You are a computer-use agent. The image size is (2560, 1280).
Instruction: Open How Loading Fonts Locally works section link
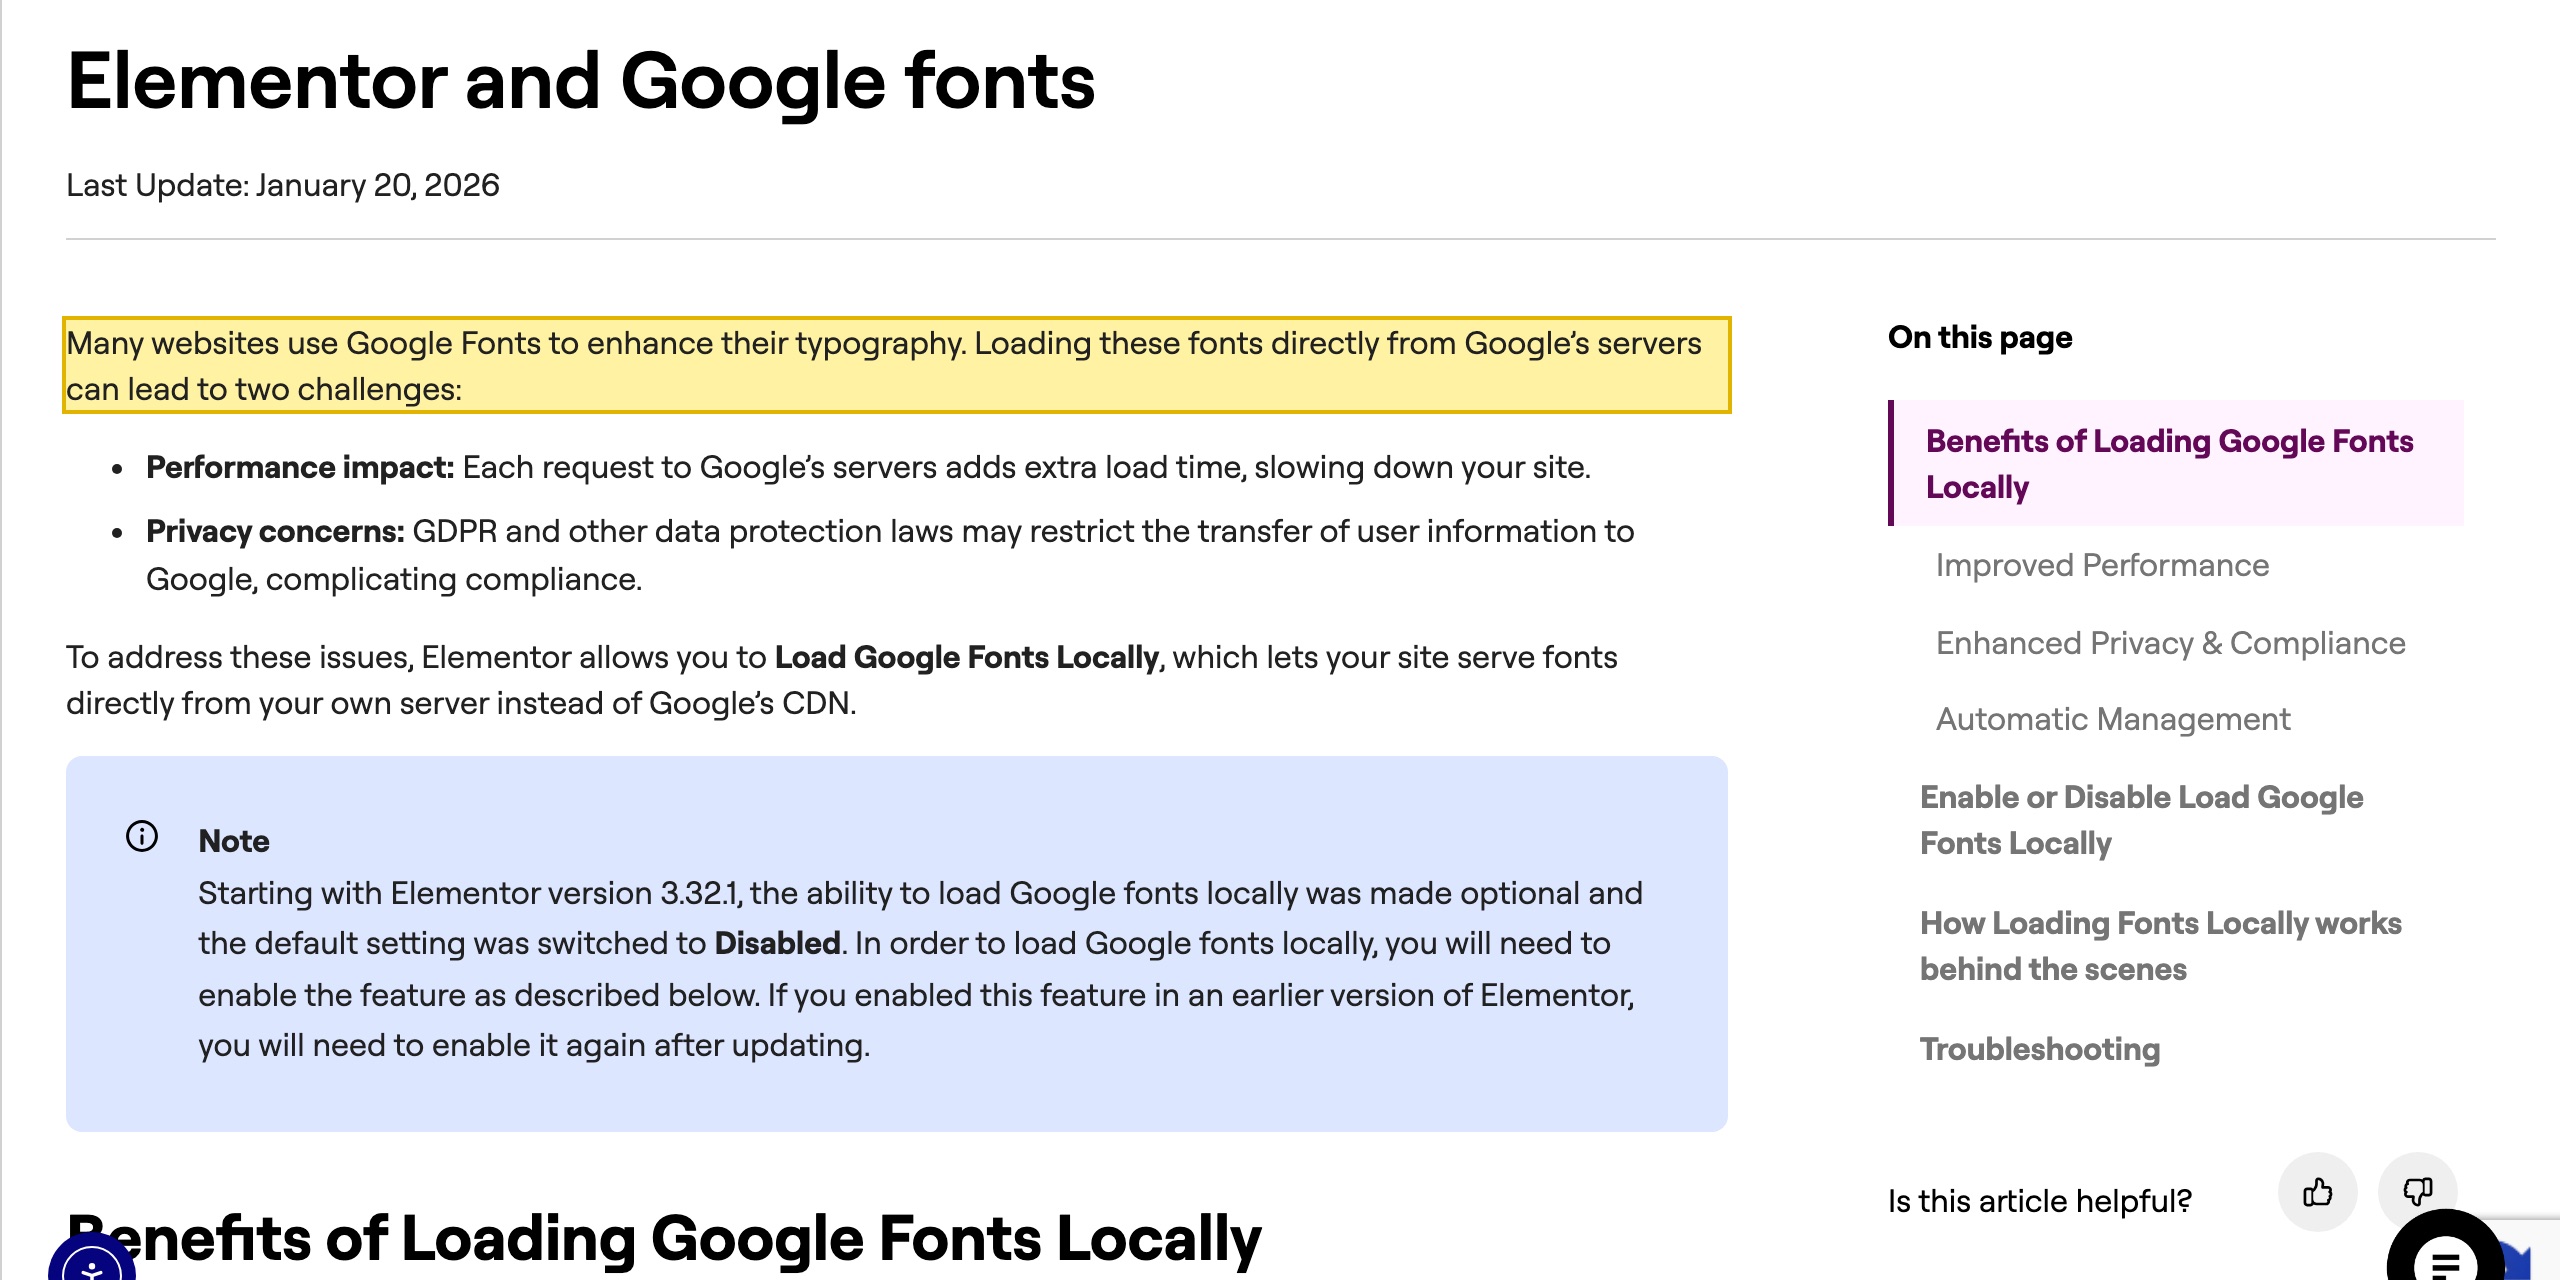(2160, 946)
